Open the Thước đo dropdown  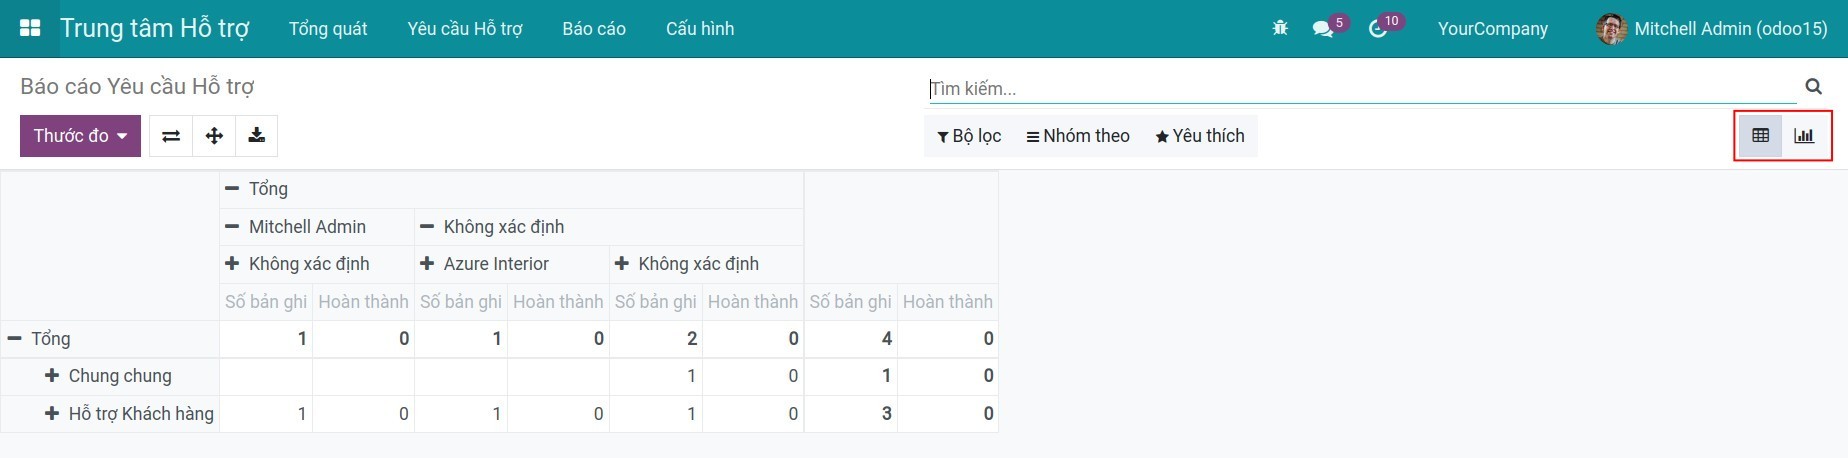point(80,136)
